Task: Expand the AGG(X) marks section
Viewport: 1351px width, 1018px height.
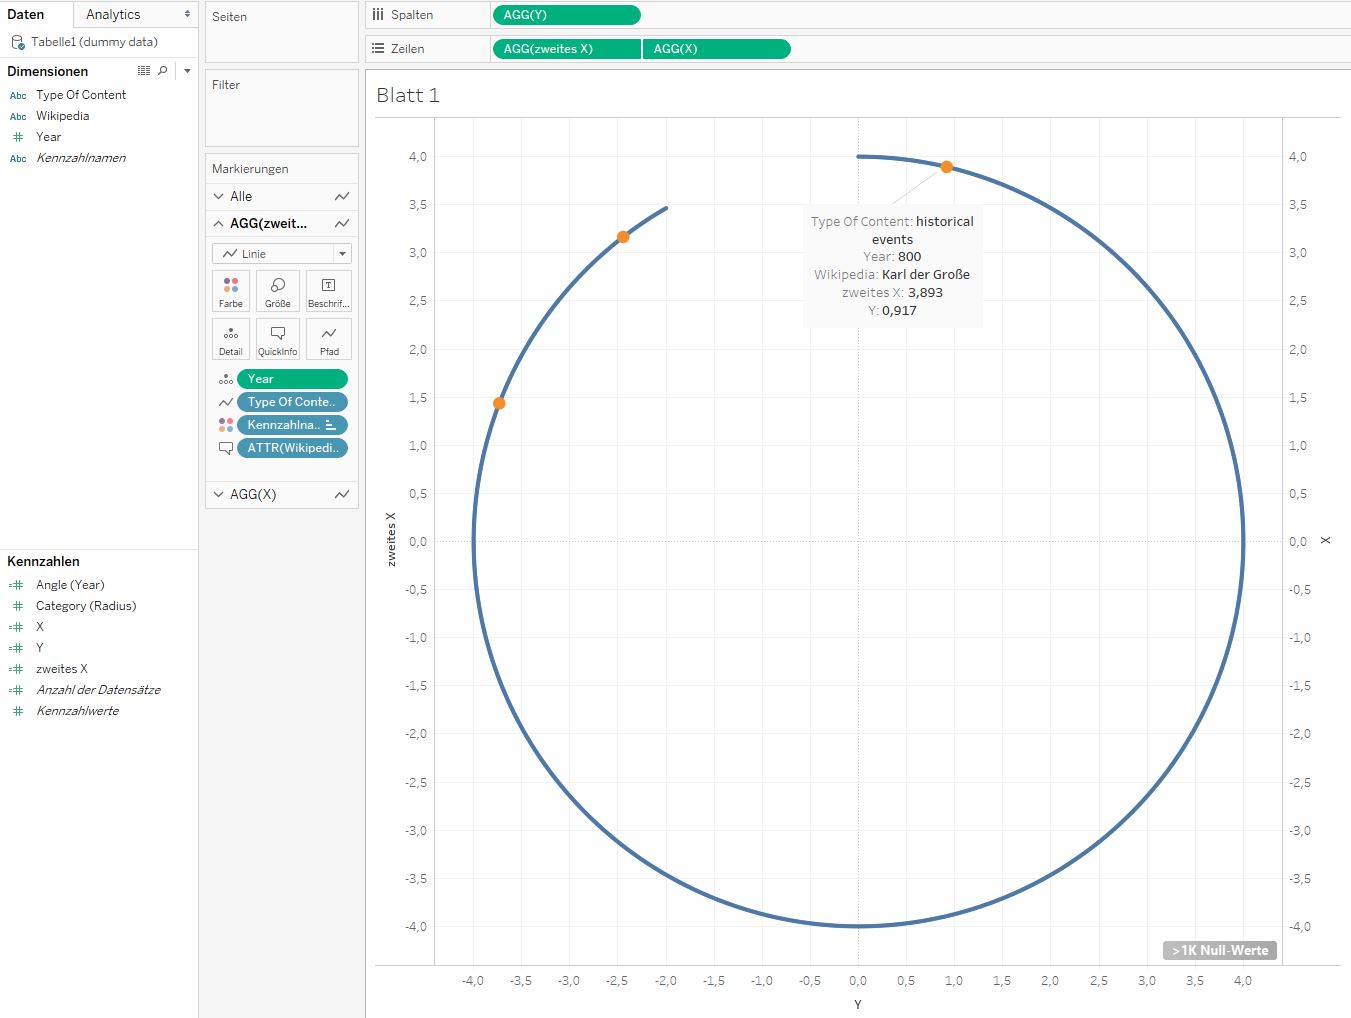Action: point(218,494)
